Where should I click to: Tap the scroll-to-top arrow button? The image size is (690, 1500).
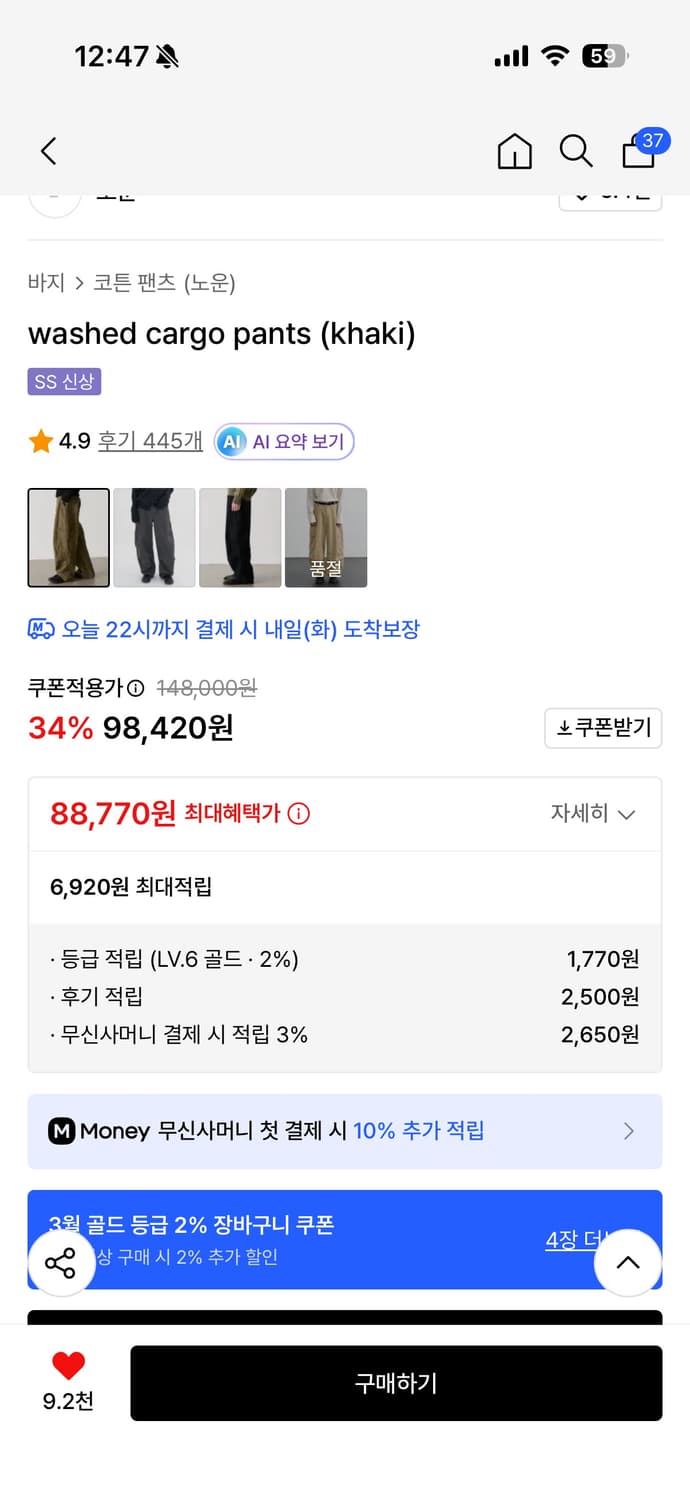628,1263
